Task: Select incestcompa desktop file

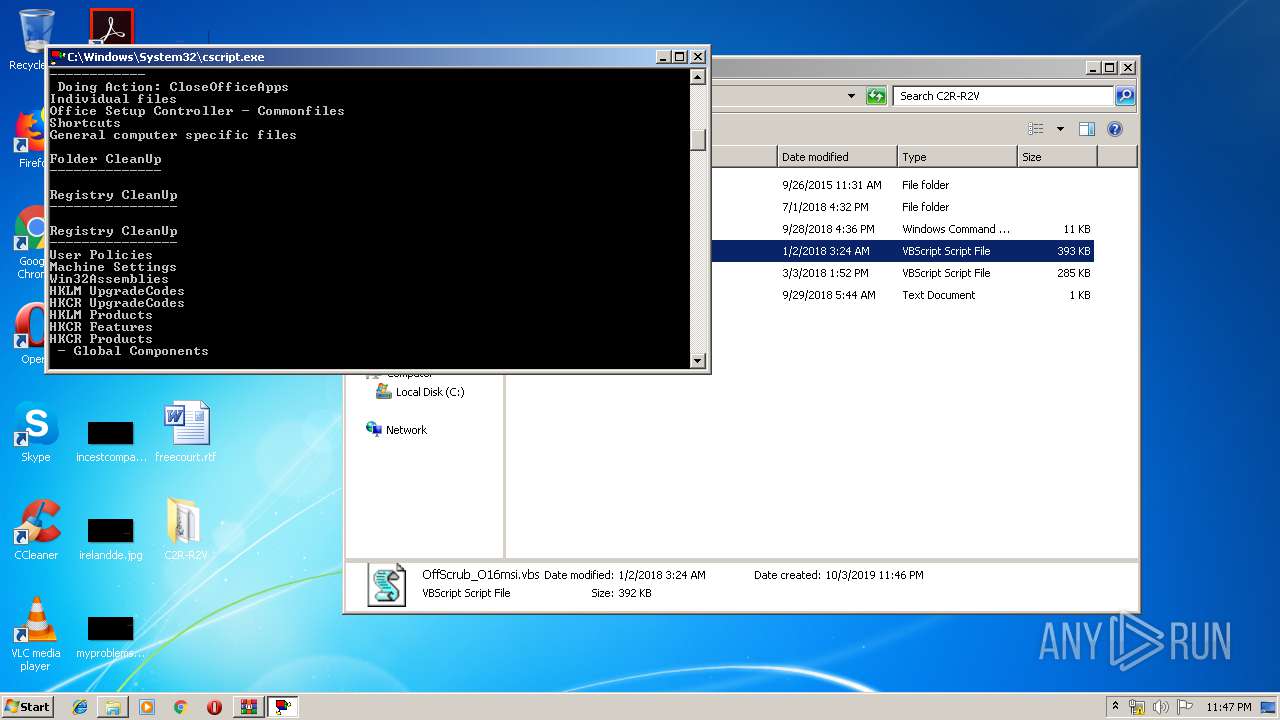Action: 110,441
